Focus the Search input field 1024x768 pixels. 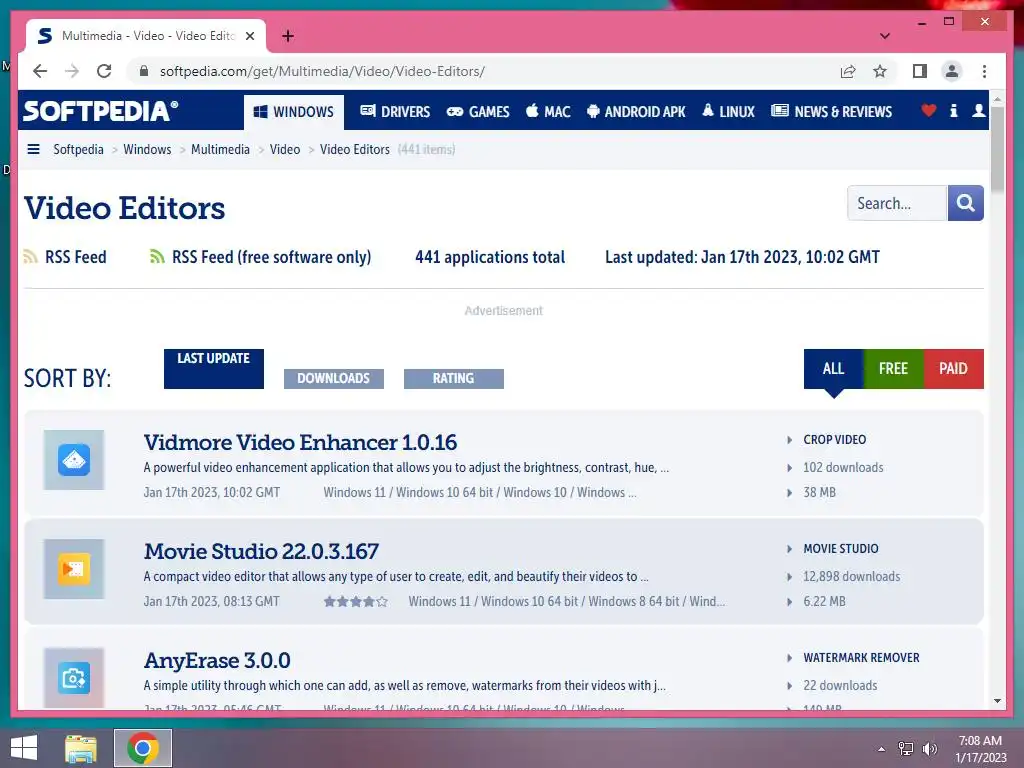pos(897,203)
